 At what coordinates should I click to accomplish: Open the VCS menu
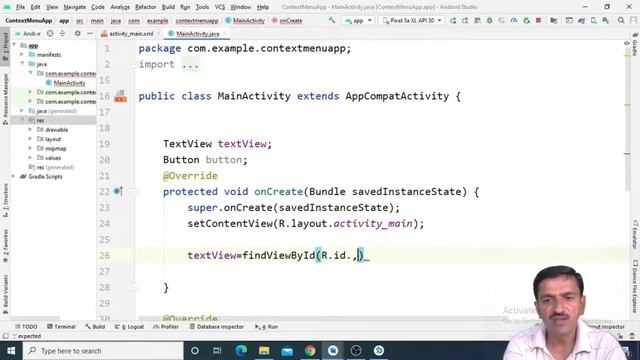click(220, 7)
